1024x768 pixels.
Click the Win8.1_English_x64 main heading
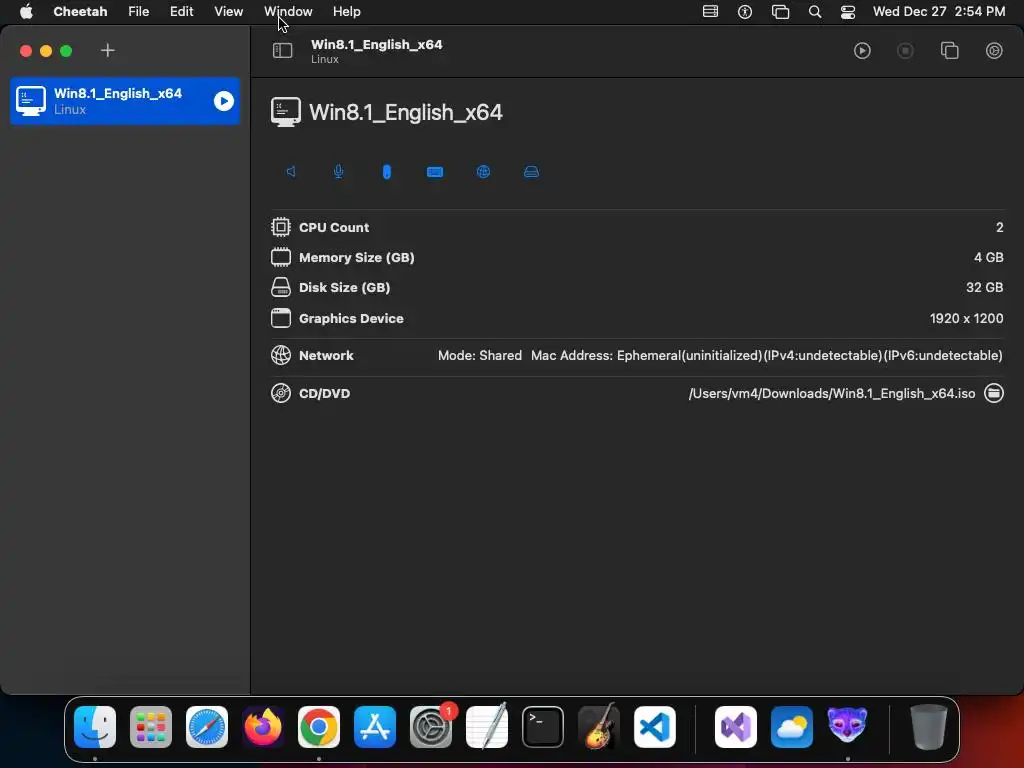[406, 112]
